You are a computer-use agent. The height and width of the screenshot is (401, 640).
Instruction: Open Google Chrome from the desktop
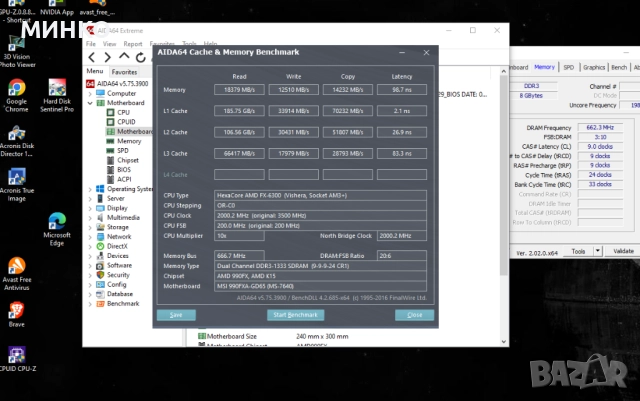pyautogui.click(x=17, y=88)
